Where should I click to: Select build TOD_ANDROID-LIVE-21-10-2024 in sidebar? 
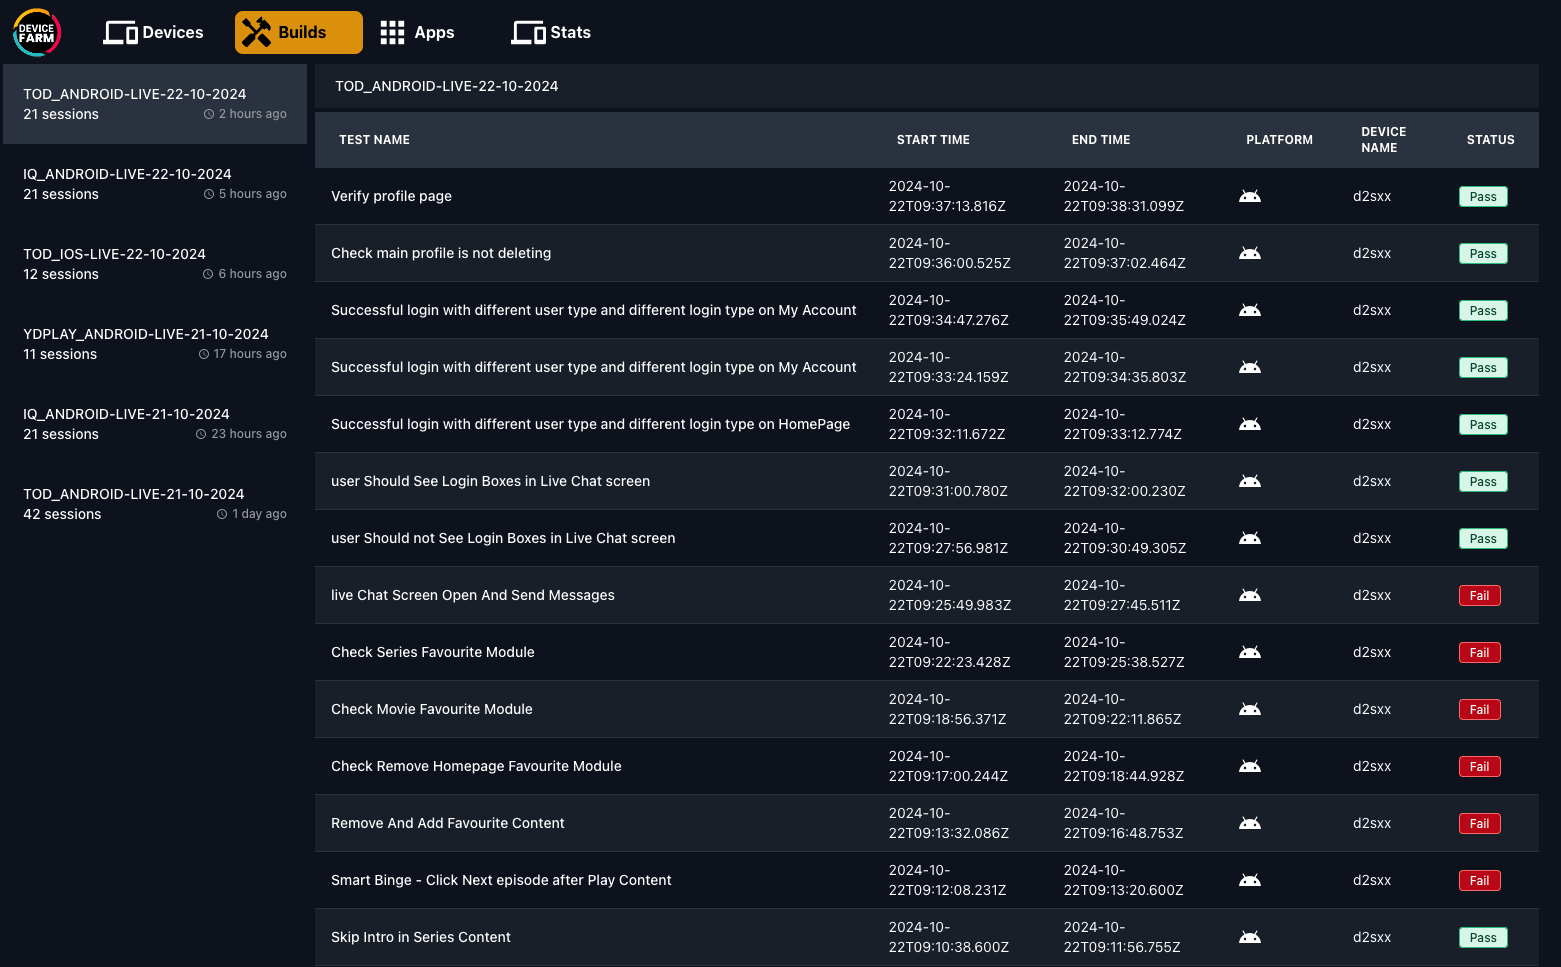coord(155,504)
